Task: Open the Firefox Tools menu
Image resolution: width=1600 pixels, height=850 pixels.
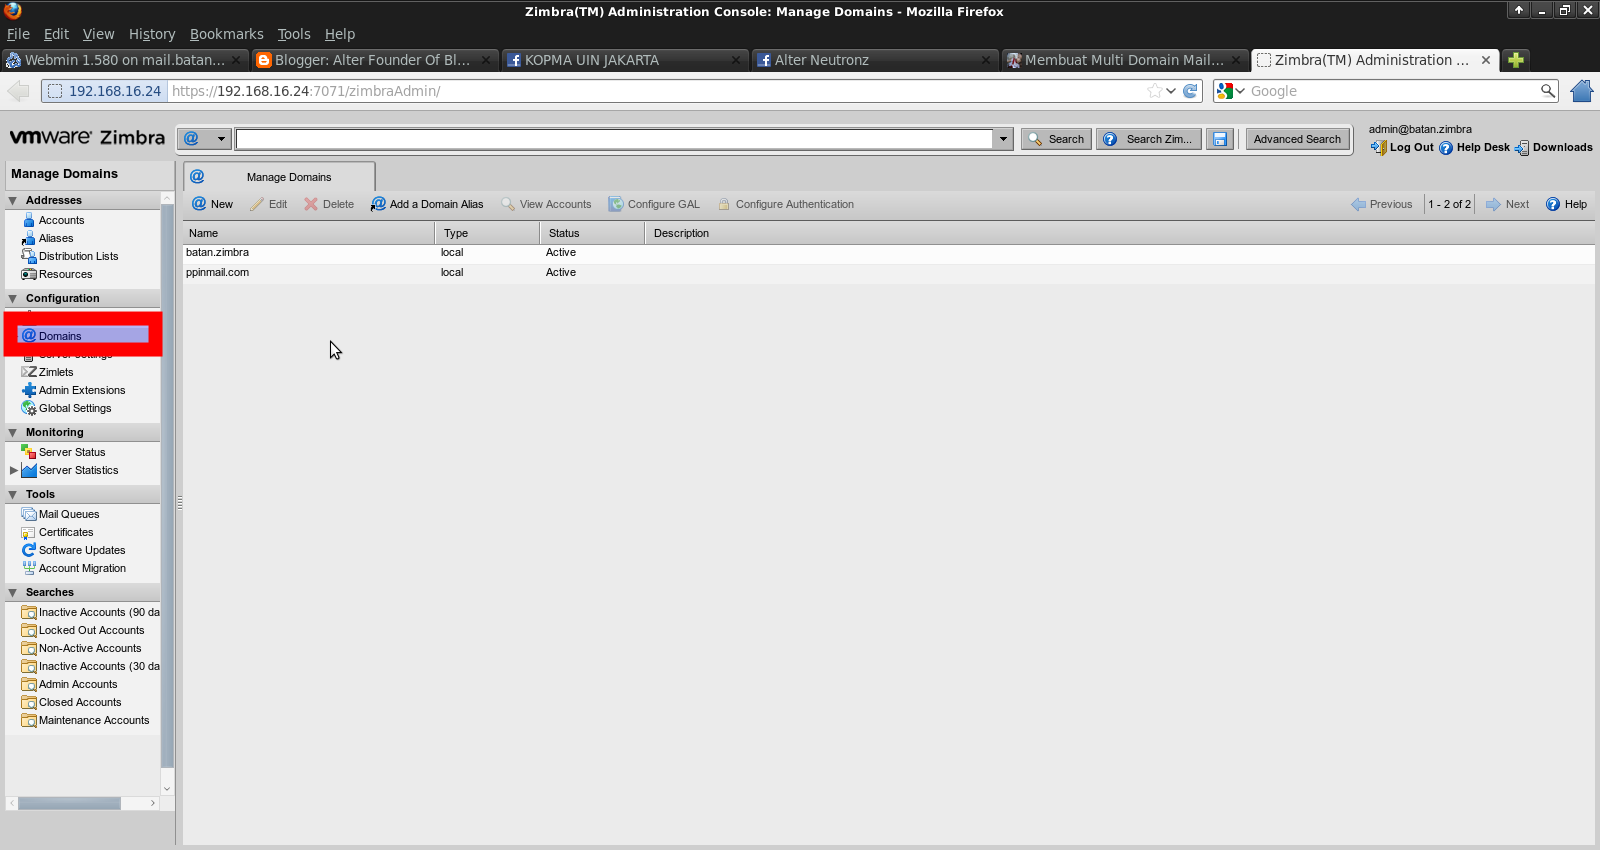Action: click(294, 34)
